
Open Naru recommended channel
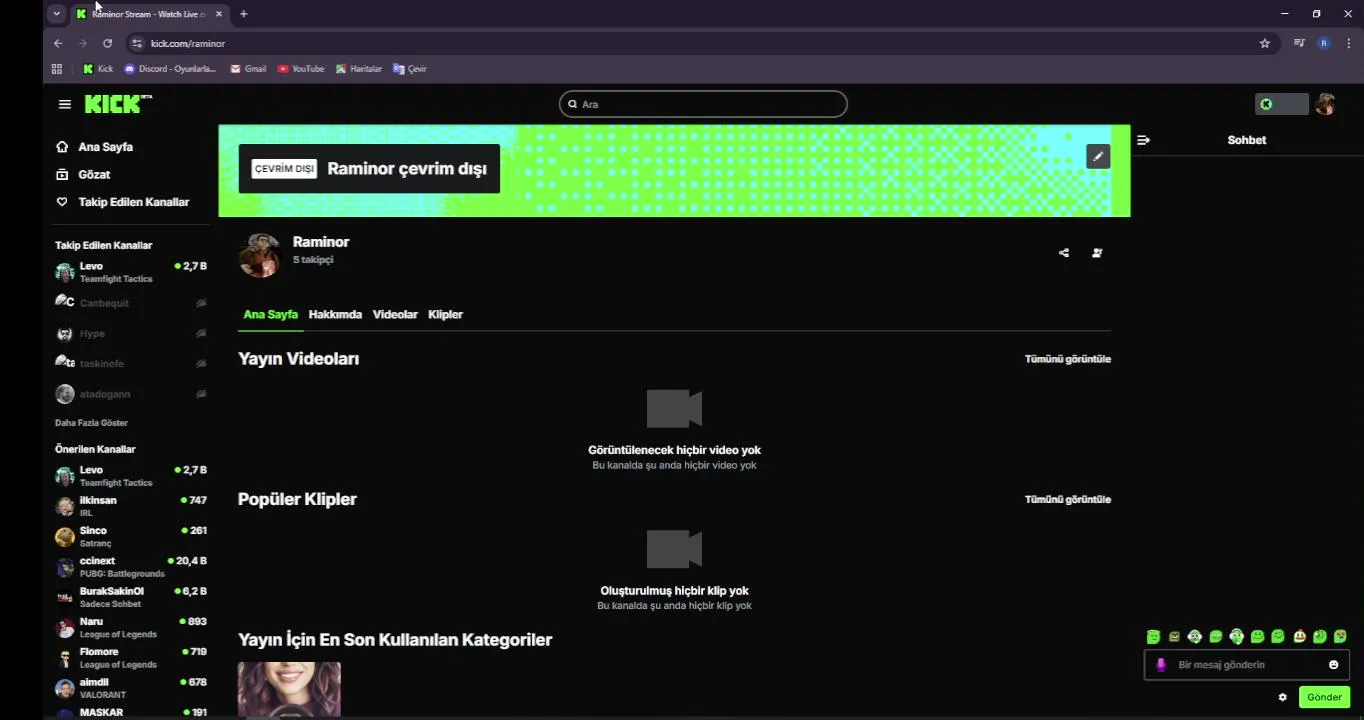(131, 628)
